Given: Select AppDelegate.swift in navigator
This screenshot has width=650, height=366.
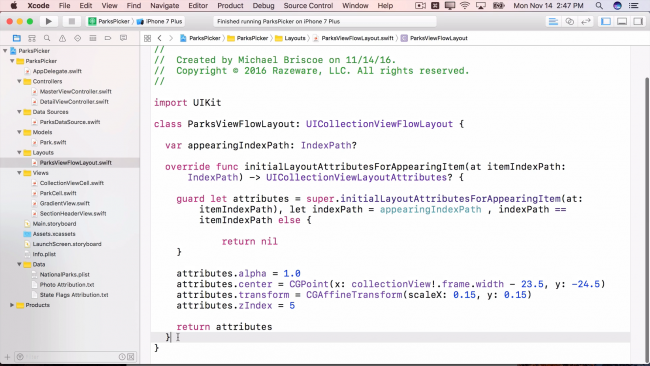Looking at the screenshot, I should 57,71.
